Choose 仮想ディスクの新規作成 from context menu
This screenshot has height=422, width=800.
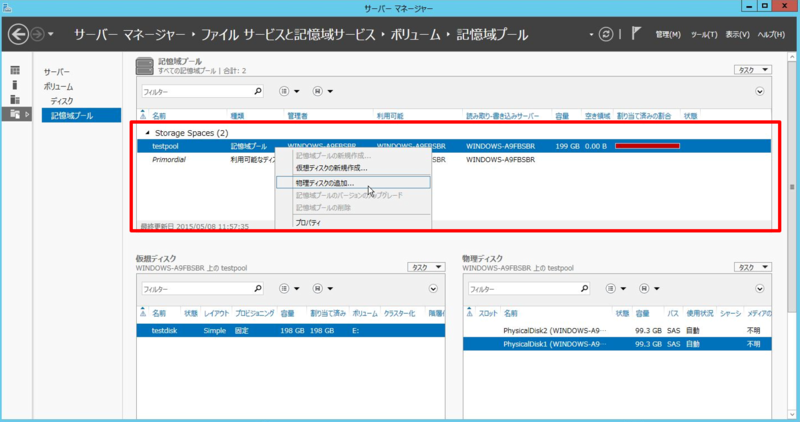pyautogui.click(x=330, y=168)
